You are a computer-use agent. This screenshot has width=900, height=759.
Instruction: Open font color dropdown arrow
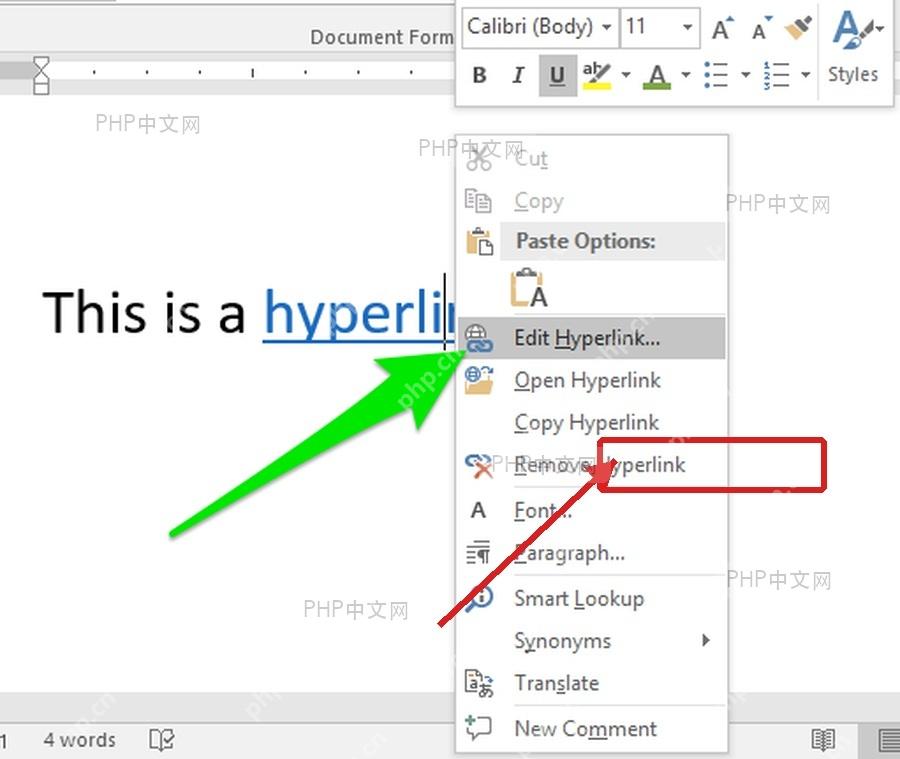click(686, 75)
